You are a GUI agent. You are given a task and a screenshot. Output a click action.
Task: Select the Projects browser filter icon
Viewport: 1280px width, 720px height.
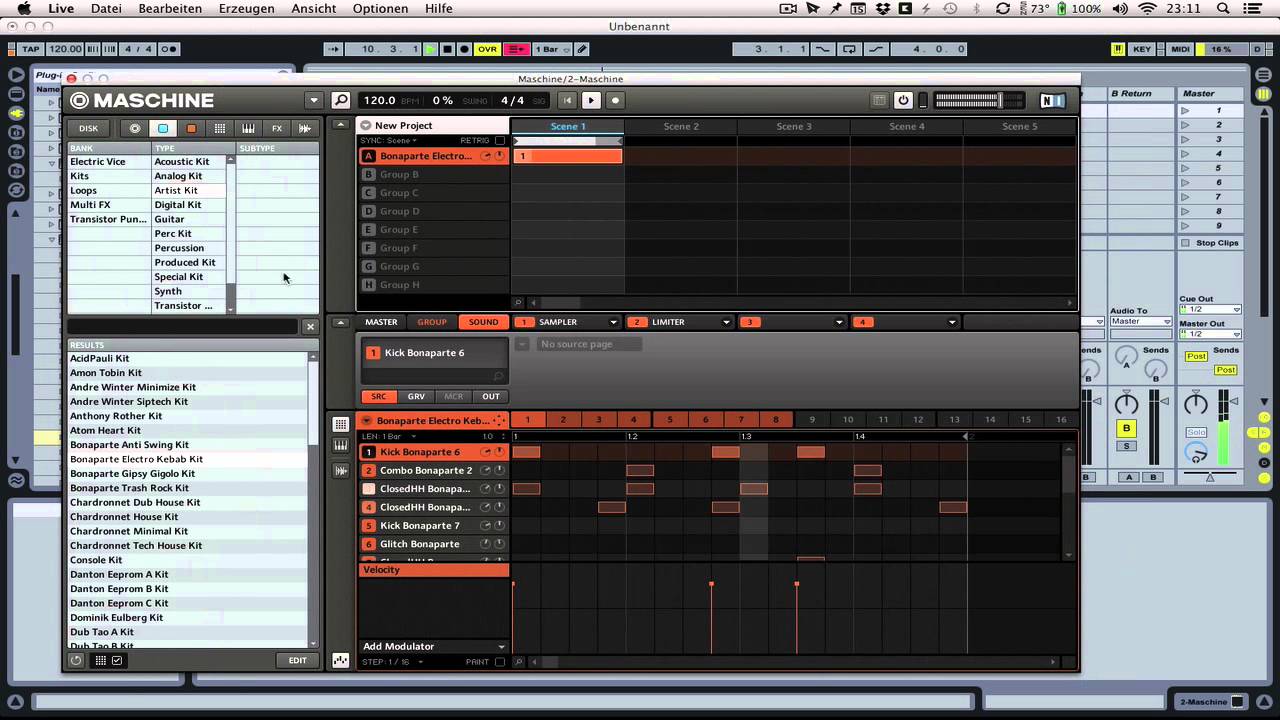pyautogui.click(x=134, y=128)
